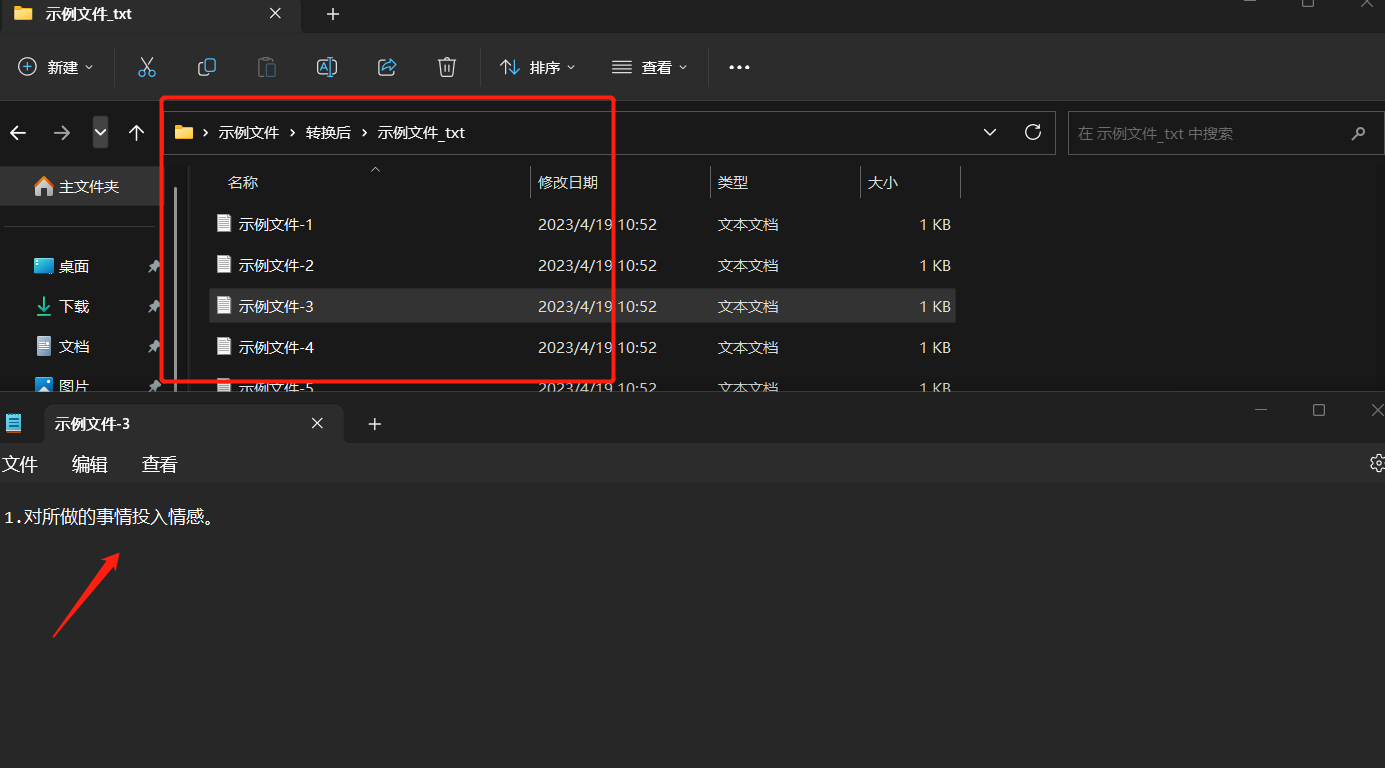1385x768 pixels.
Task: Click the Share icon
Action: [x=386, y=67]
